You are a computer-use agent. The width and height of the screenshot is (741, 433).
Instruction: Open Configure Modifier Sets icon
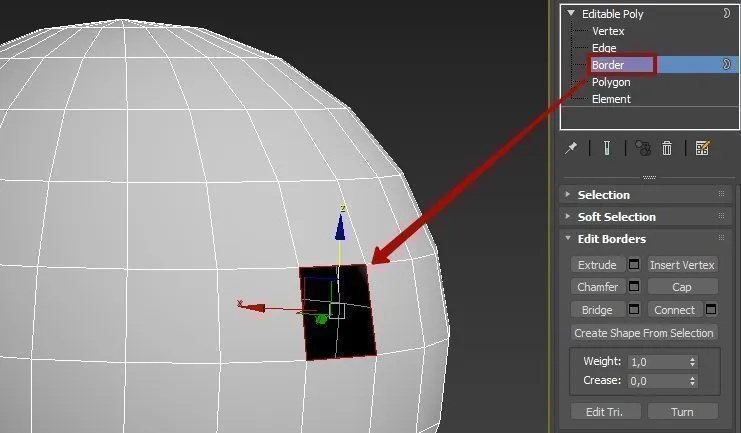tap(702, 148)
